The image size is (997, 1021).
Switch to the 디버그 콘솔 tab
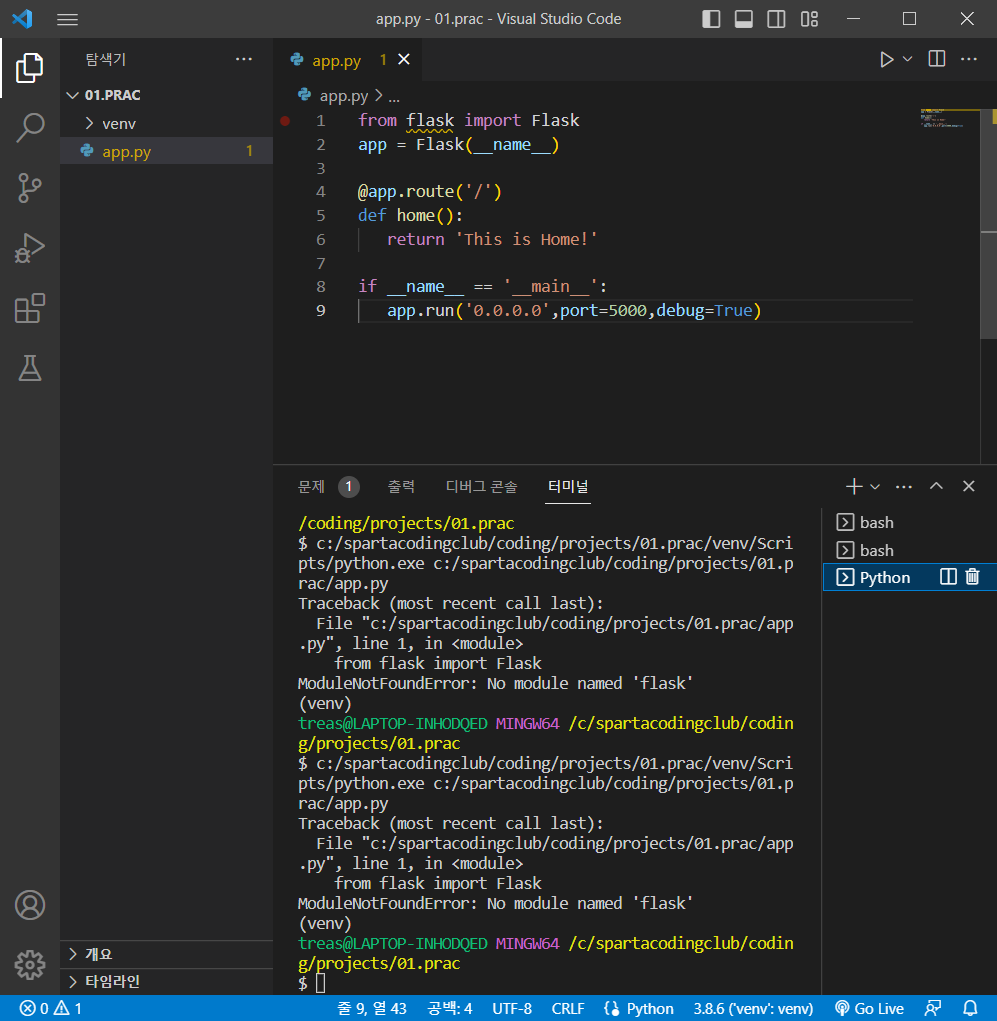click(x=481, y=486)
